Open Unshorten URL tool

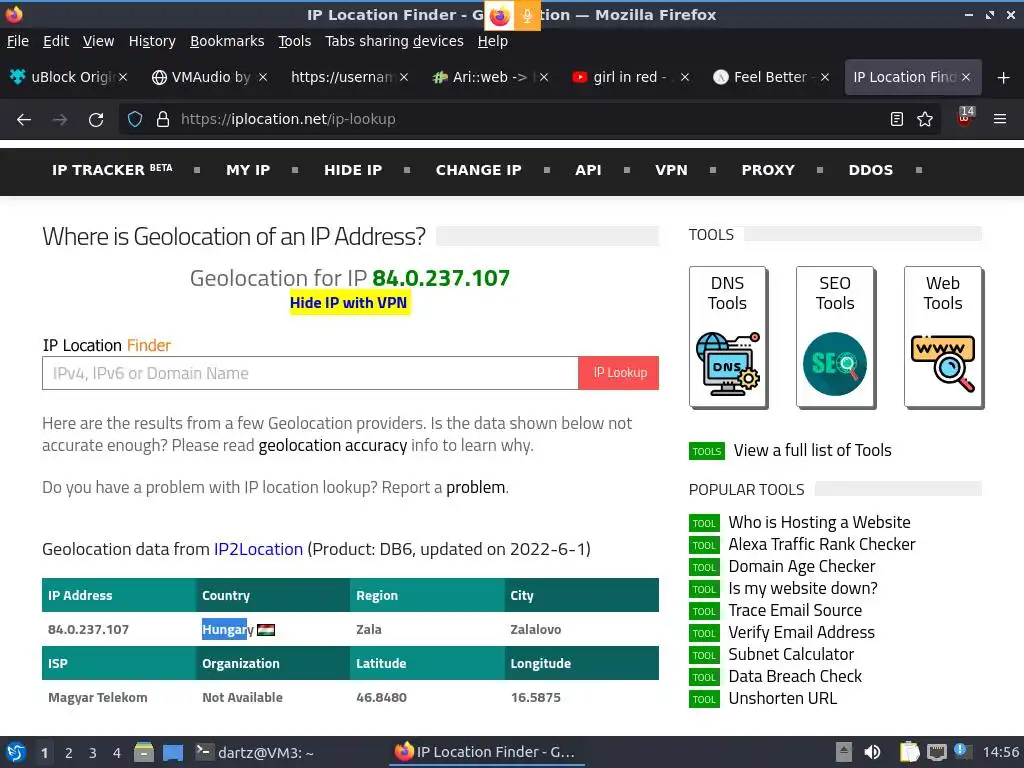point(782,699)
